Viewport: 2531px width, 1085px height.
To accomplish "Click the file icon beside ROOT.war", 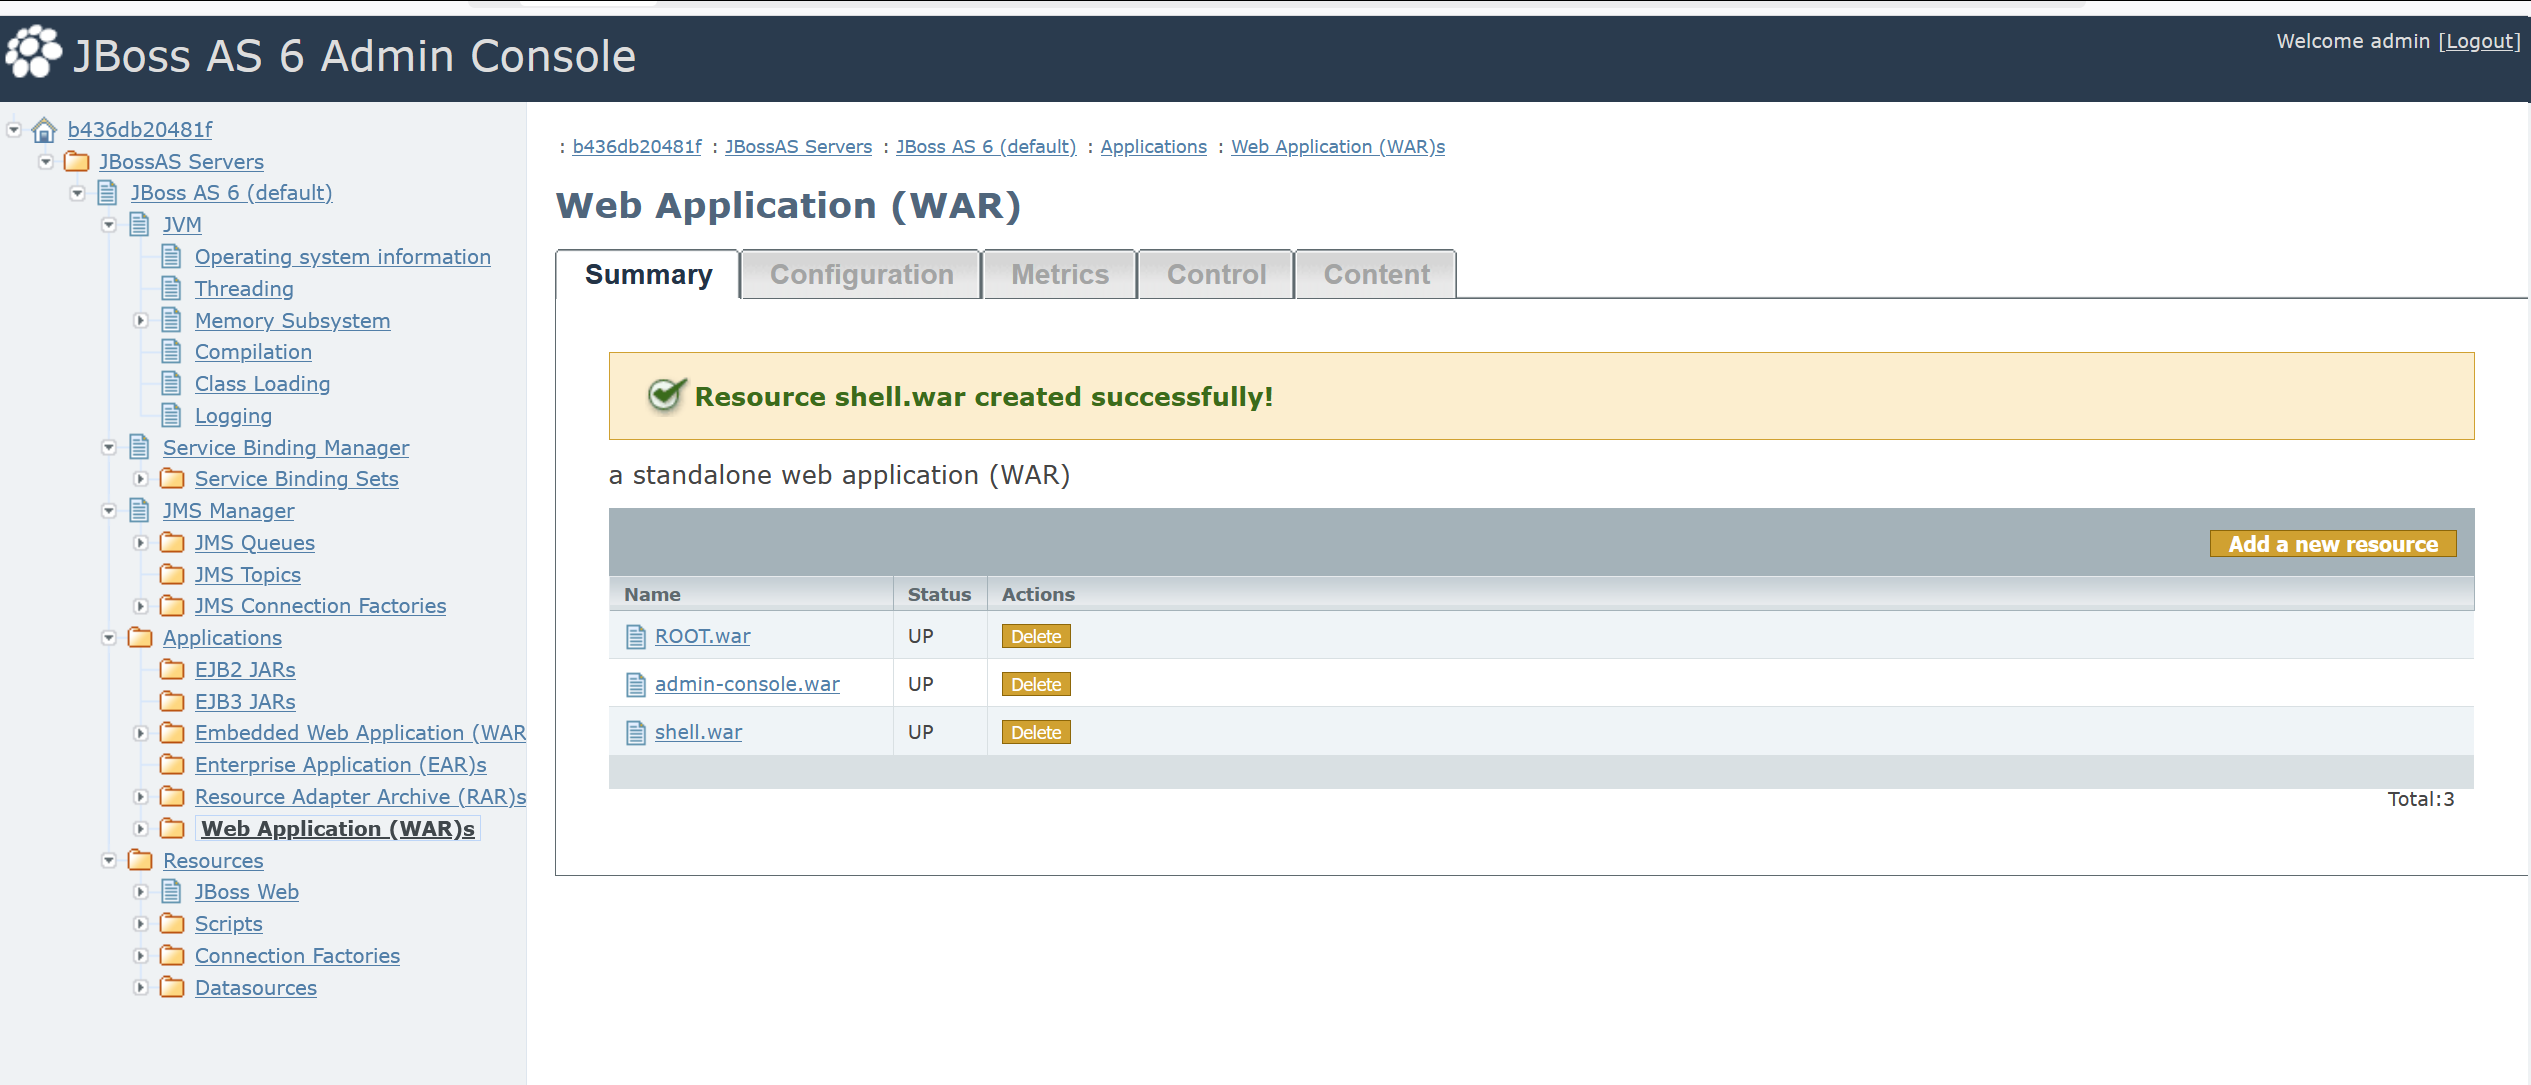I will [636, 636].
